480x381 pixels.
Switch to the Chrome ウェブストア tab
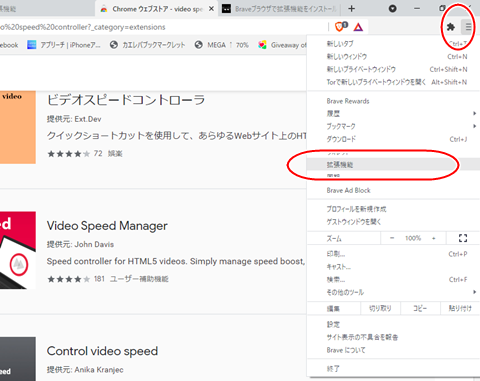(157, 9)
